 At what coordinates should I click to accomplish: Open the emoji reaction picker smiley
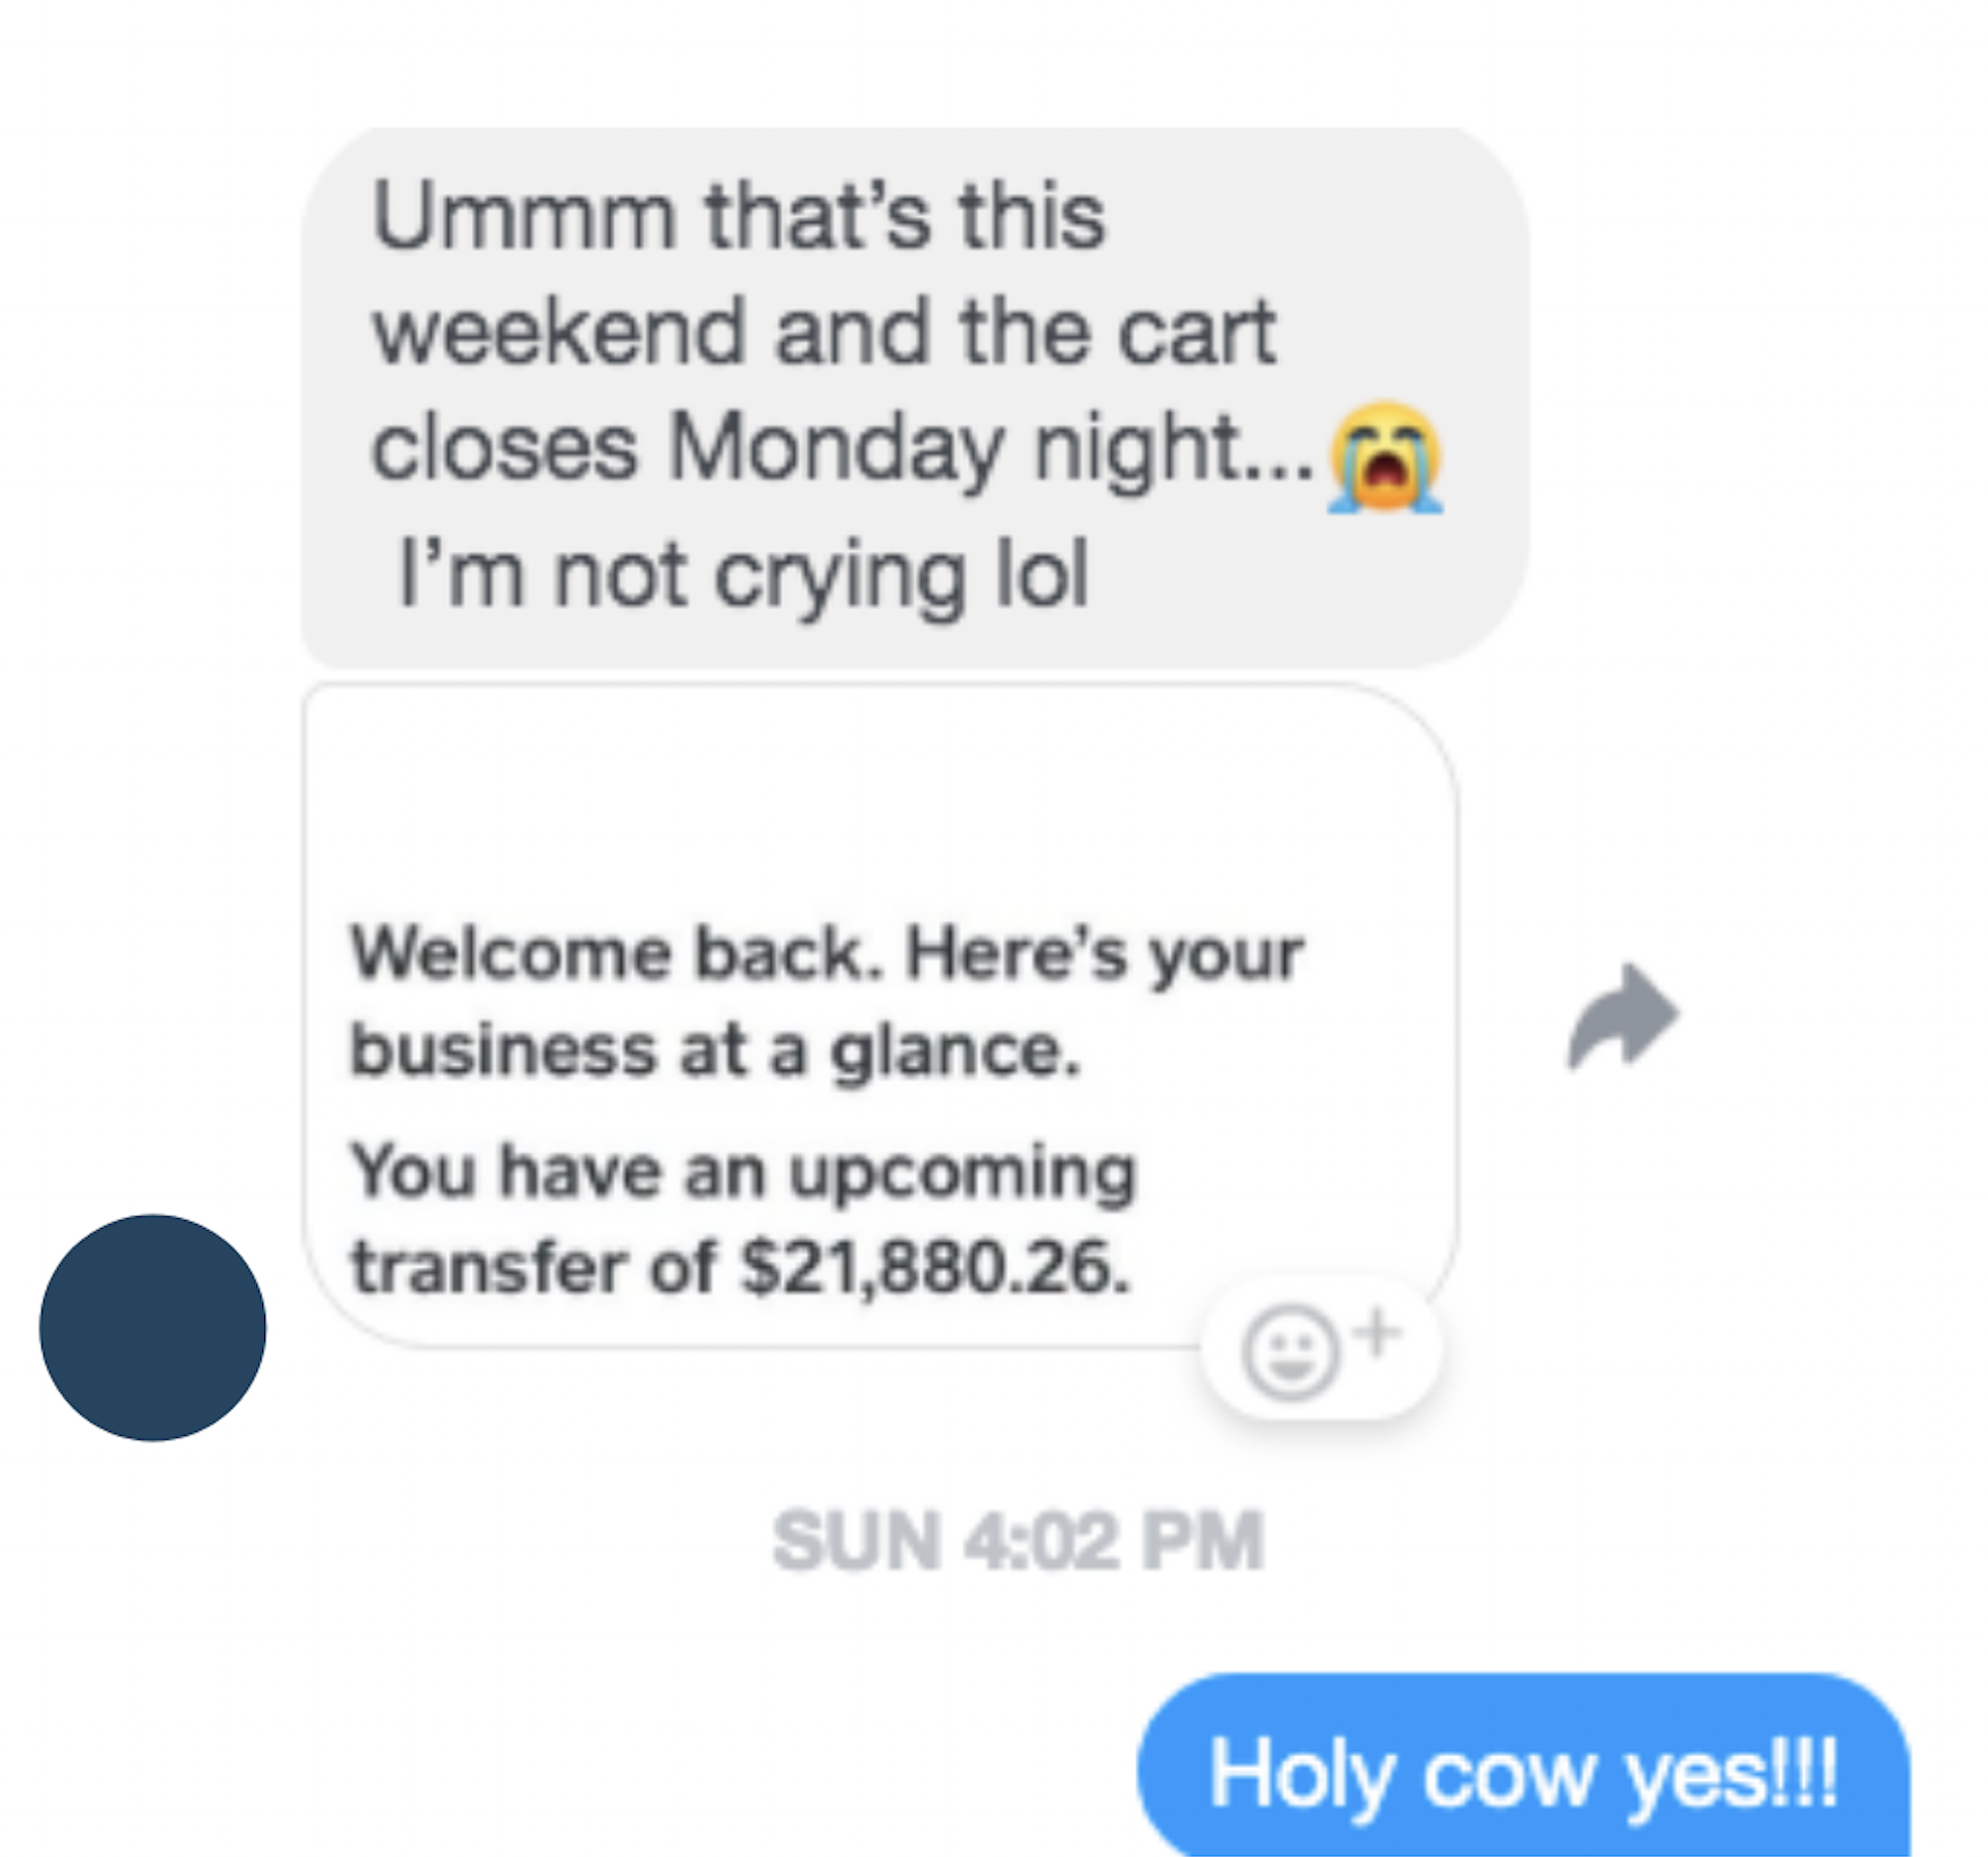coord(1290,1353)
